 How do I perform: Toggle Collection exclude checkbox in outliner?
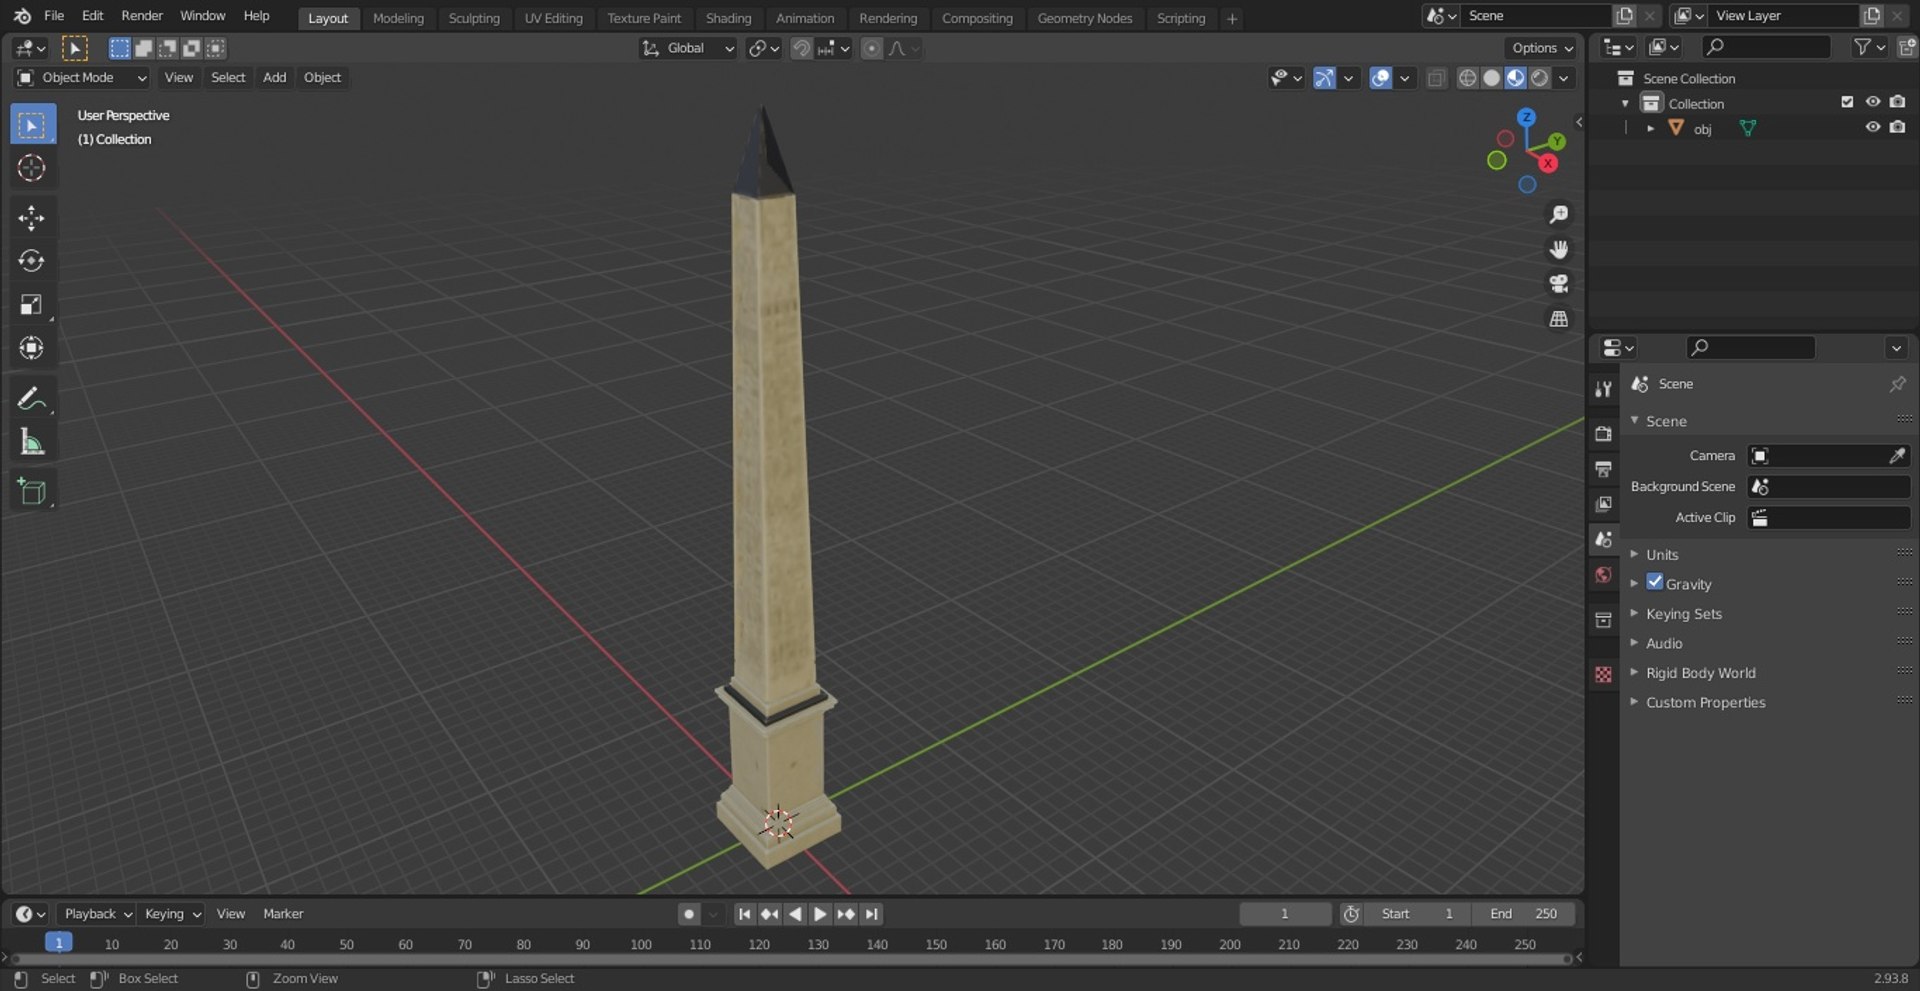coord(1847,102)
